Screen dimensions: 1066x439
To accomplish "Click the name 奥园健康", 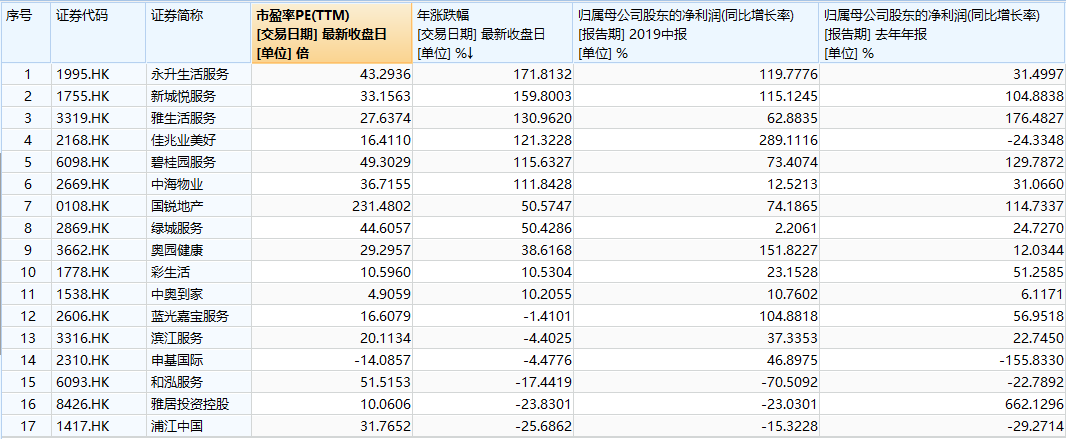I will (x=177, y=250).
